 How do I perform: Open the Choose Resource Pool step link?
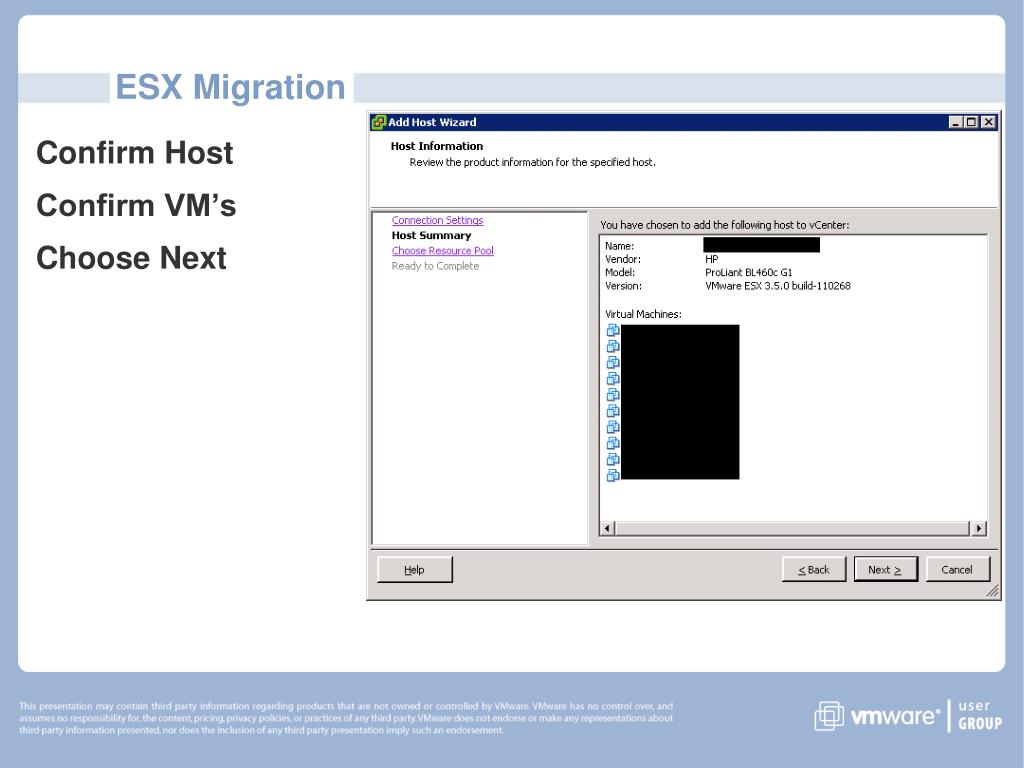click(x=443, y=251)
